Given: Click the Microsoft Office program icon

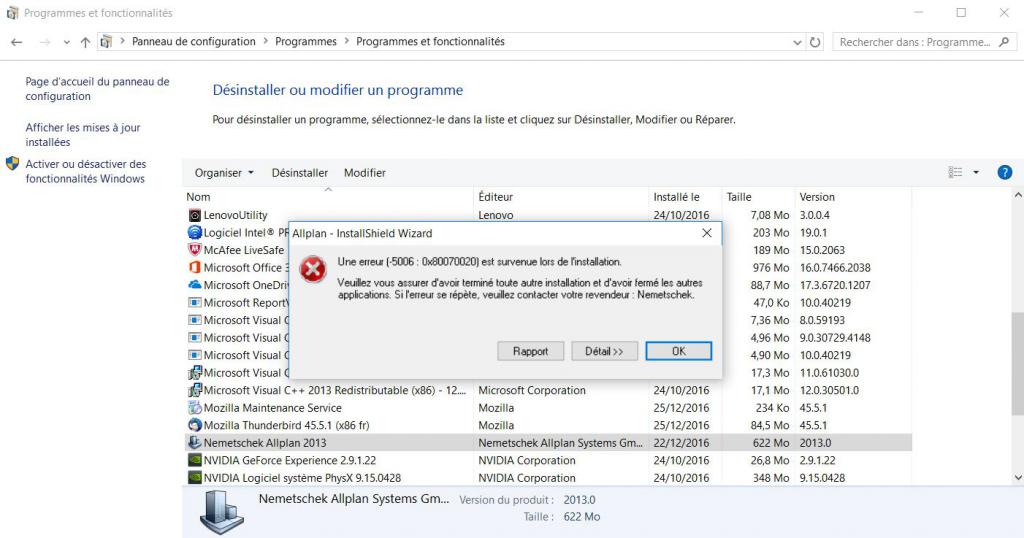Looking at the screenshot, I should [x=195, y=268].
